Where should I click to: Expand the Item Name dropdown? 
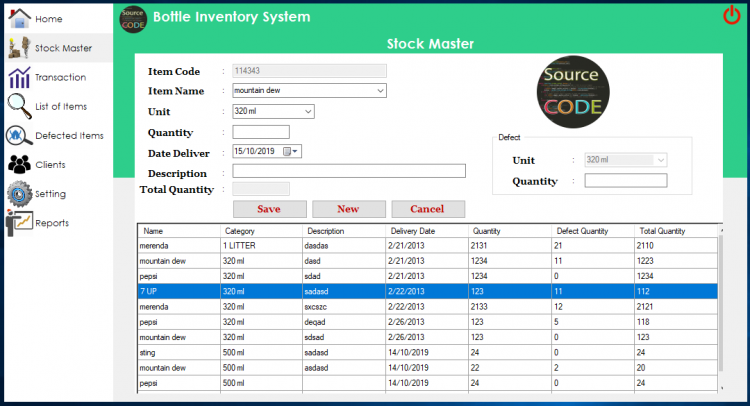(380, 90)
